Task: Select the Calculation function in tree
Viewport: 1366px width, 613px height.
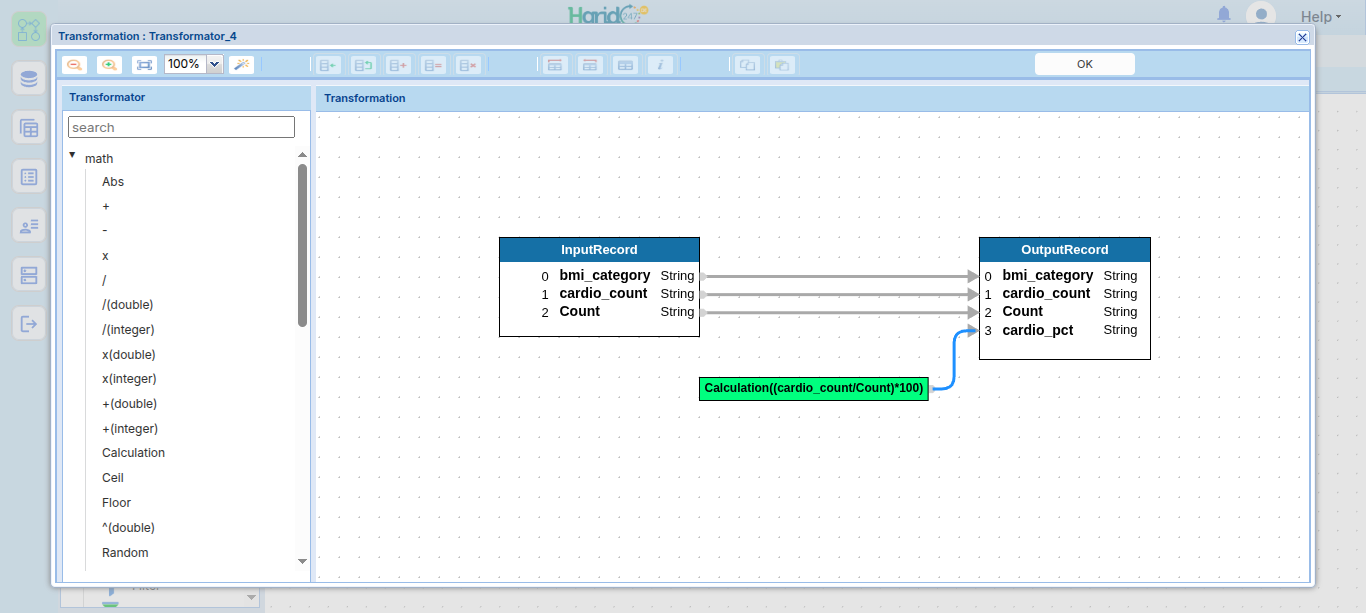Action: pos(133,453)
